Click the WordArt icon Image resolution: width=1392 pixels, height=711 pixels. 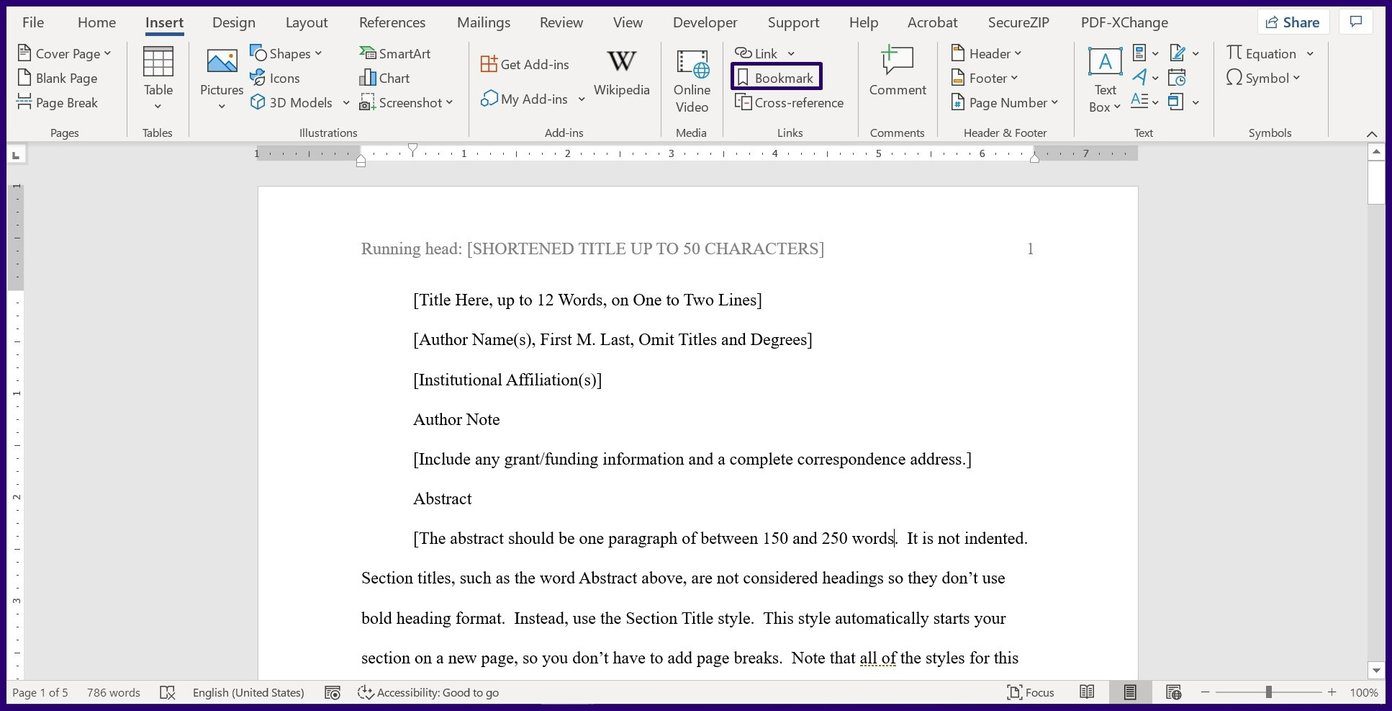(1139, 77)
